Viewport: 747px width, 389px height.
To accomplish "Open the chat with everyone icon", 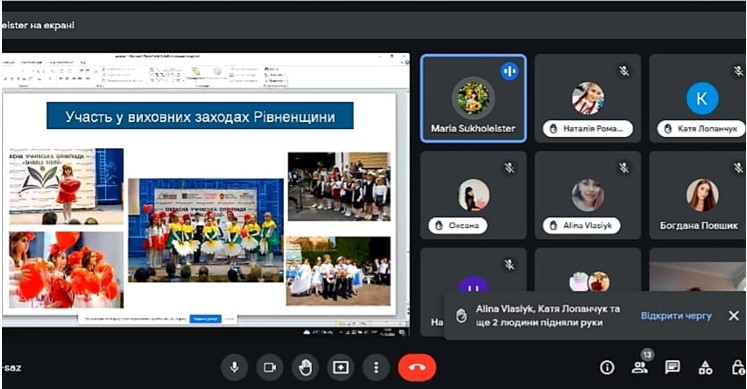I will click(x=673, y=367).
